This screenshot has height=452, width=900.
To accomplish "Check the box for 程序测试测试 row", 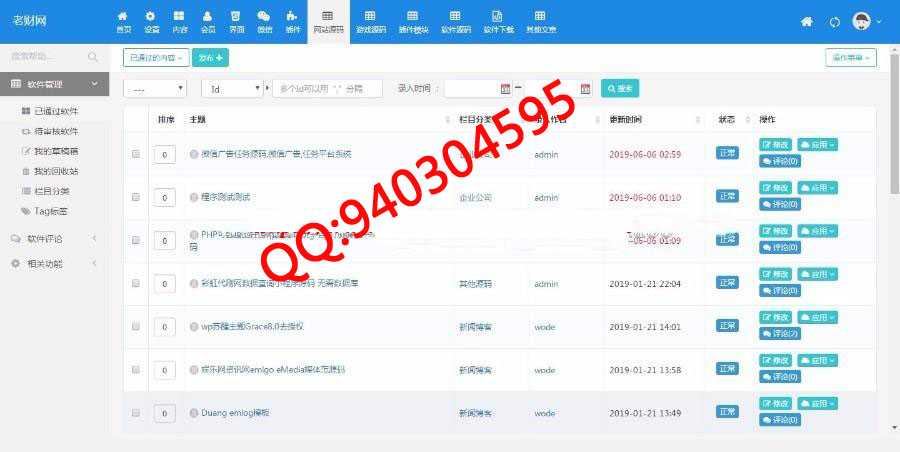I will (136, 197).
